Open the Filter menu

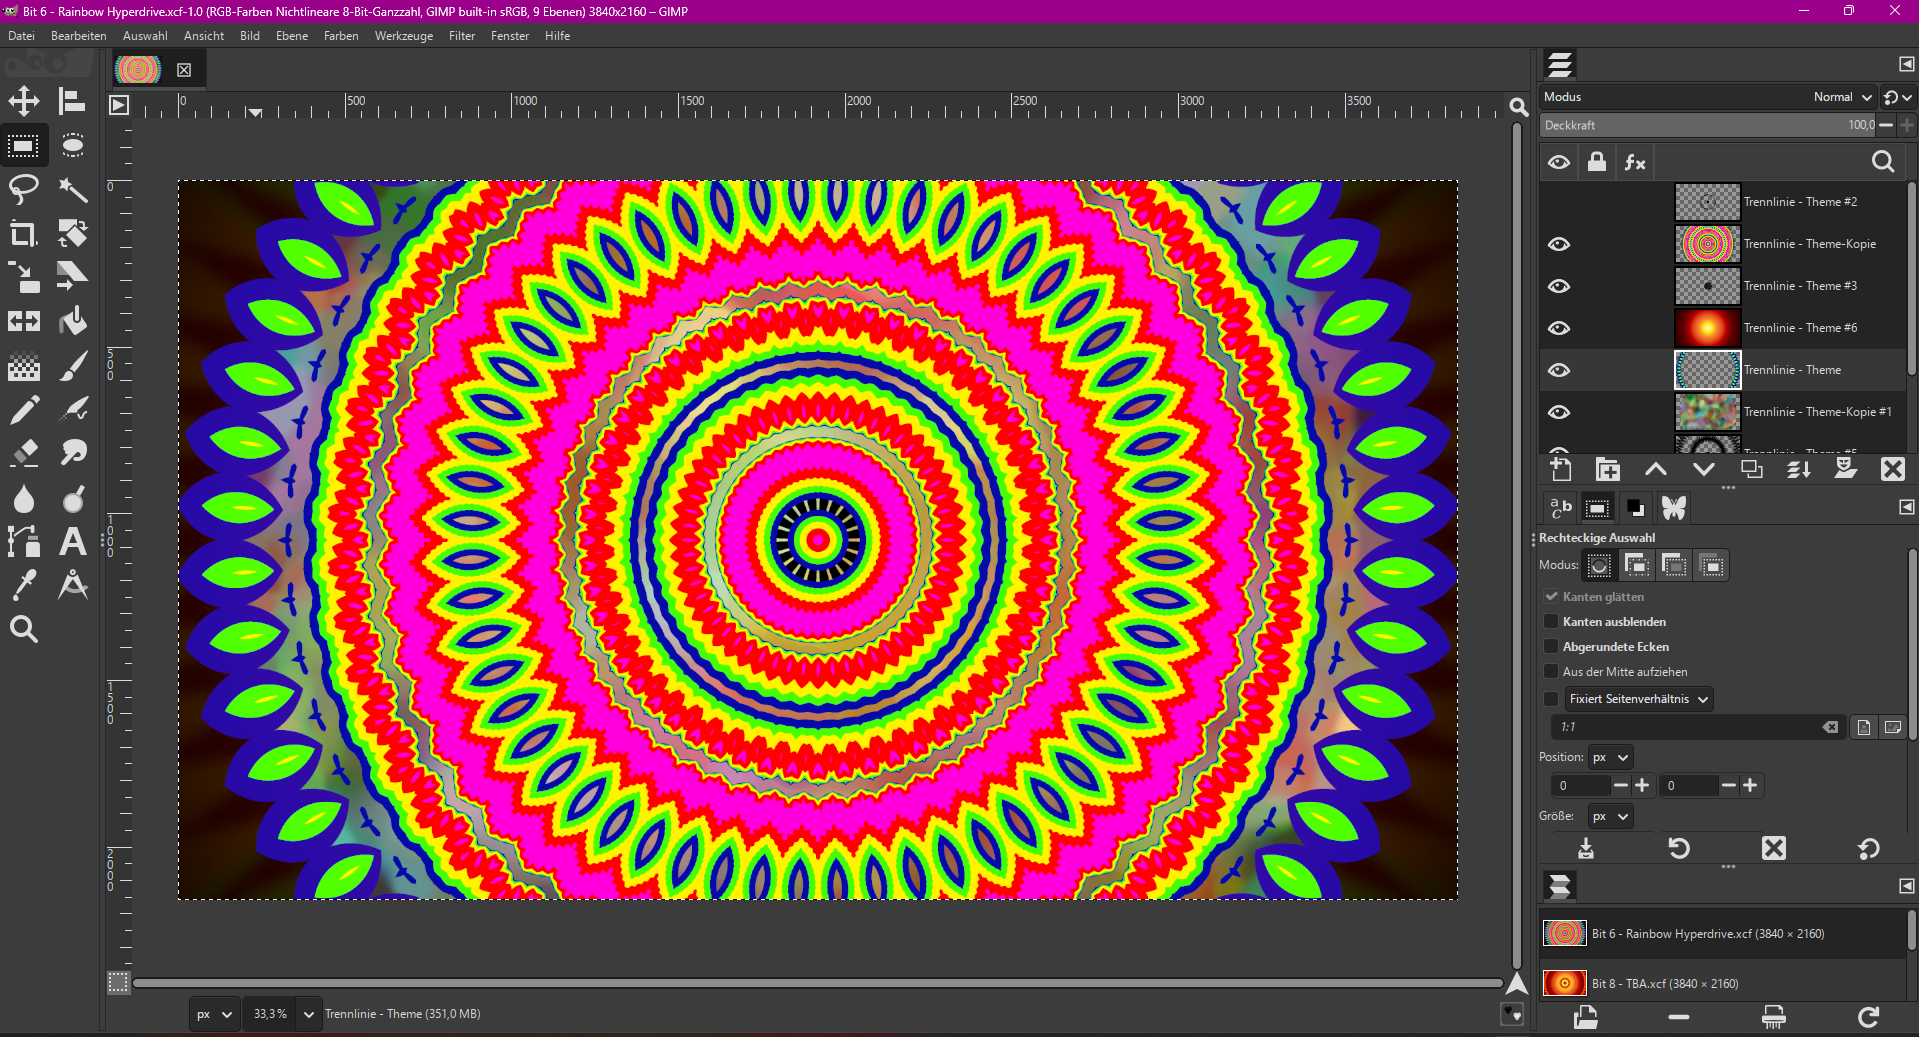462,36
